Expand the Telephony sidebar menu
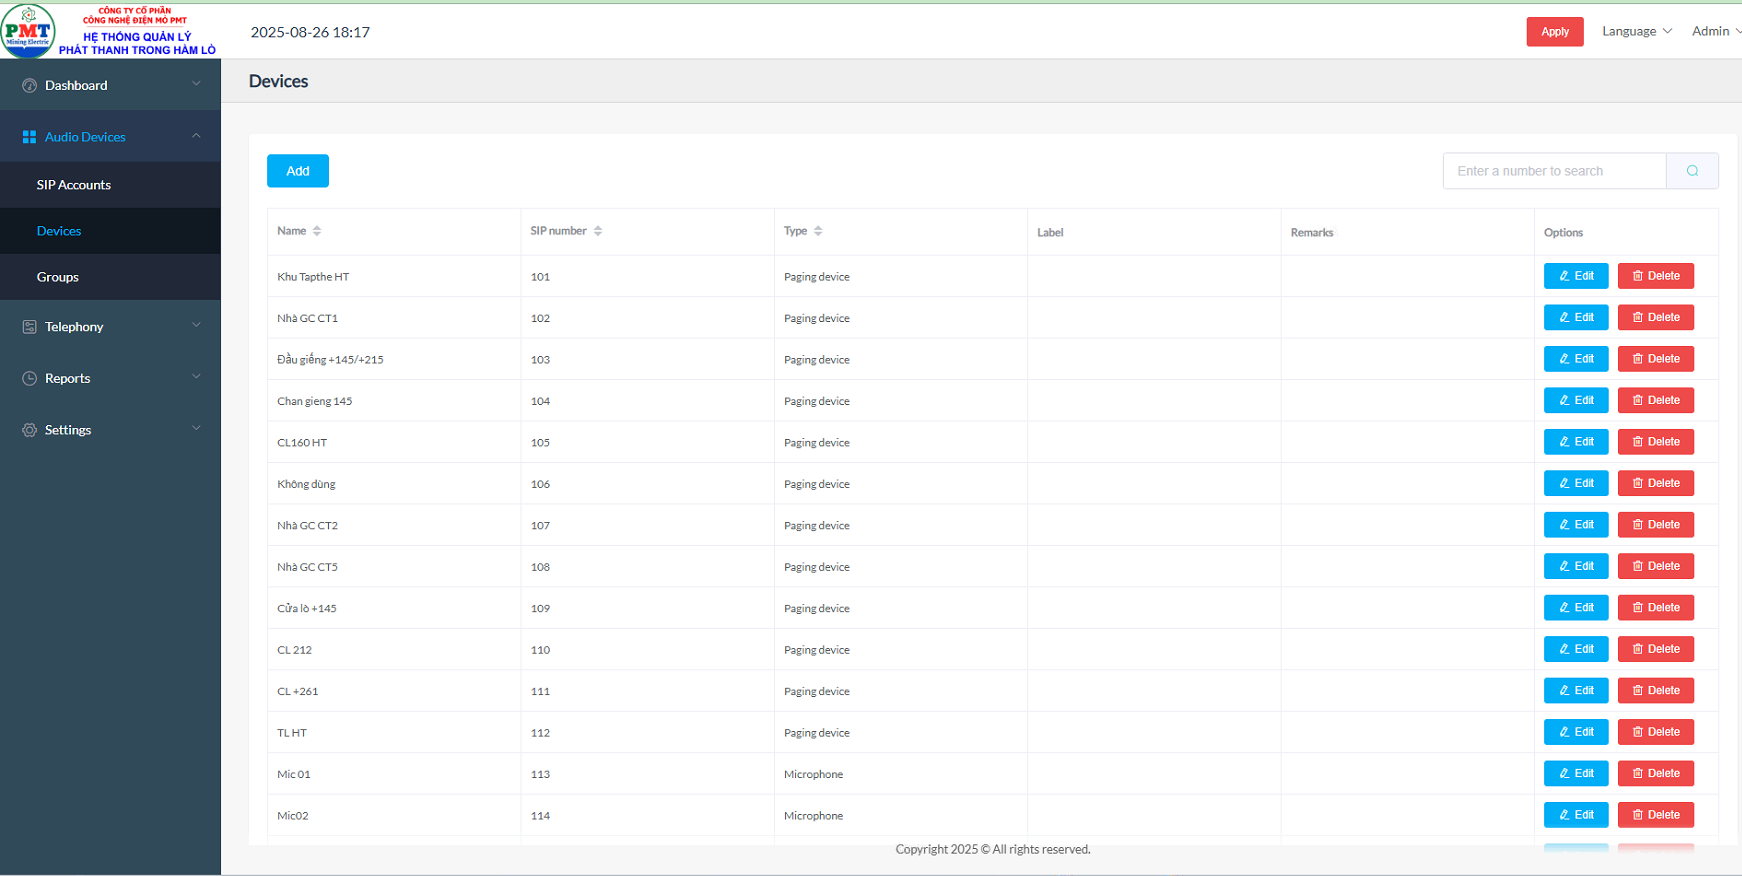This screenshot has height=876, width=1742. click(196, 326)
